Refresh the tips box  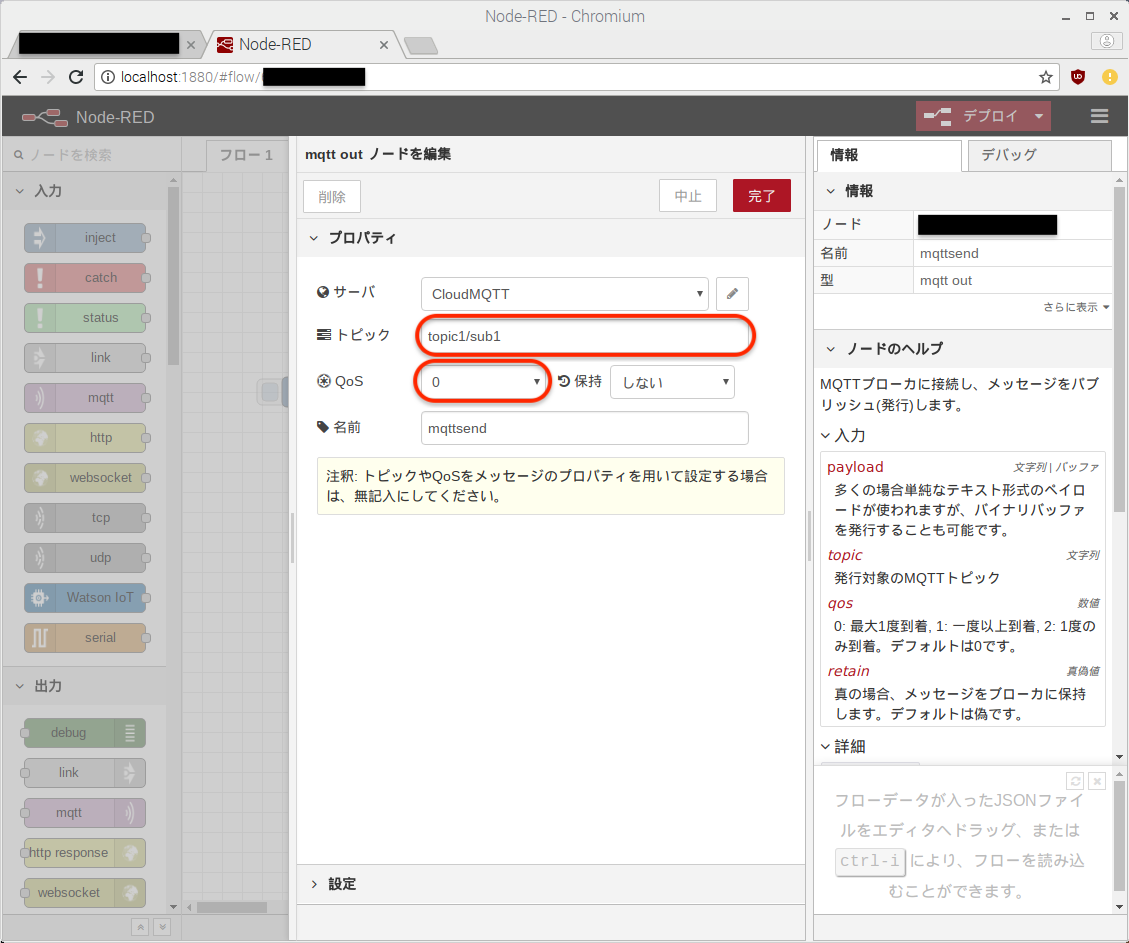click(x=1075, y=781)
